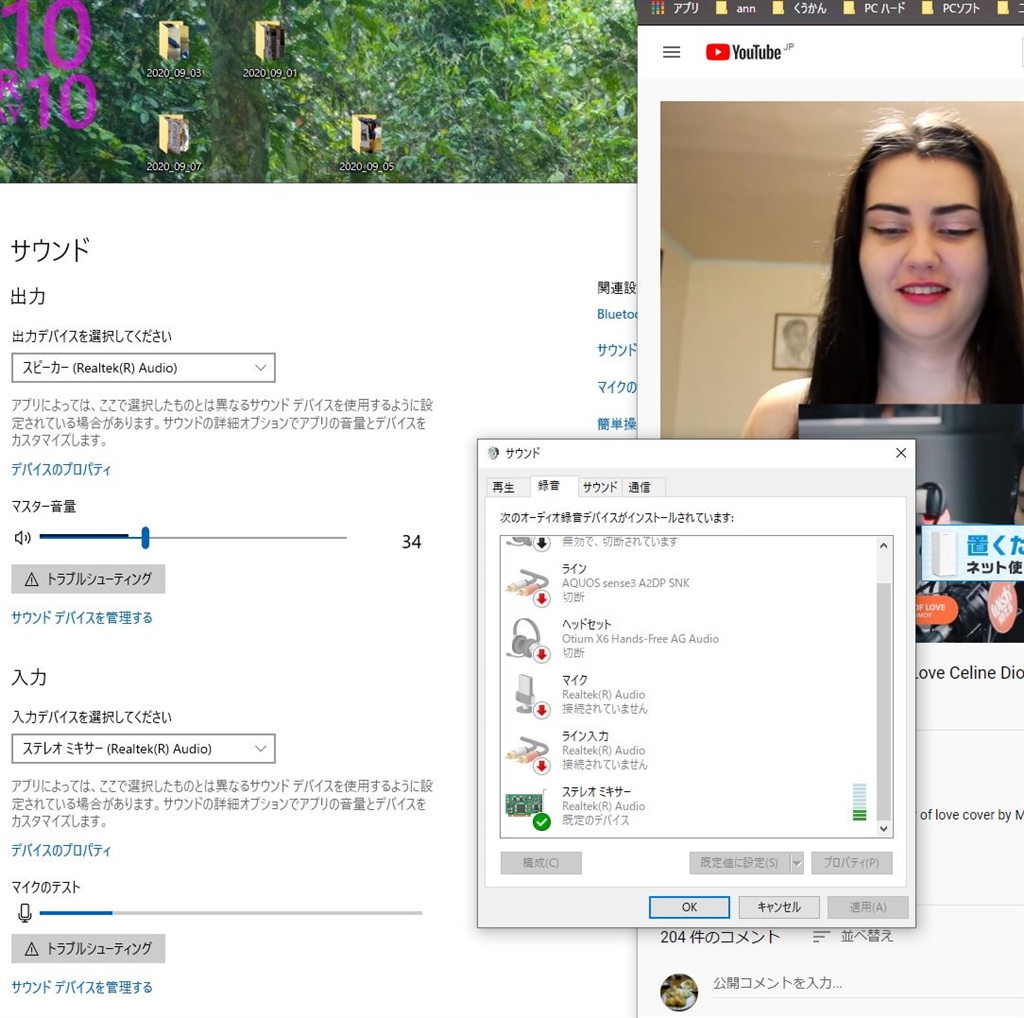Select the ライン入力 Realtek device
Viewport: 1024px width, 1018px height.
tap(688, 750)
